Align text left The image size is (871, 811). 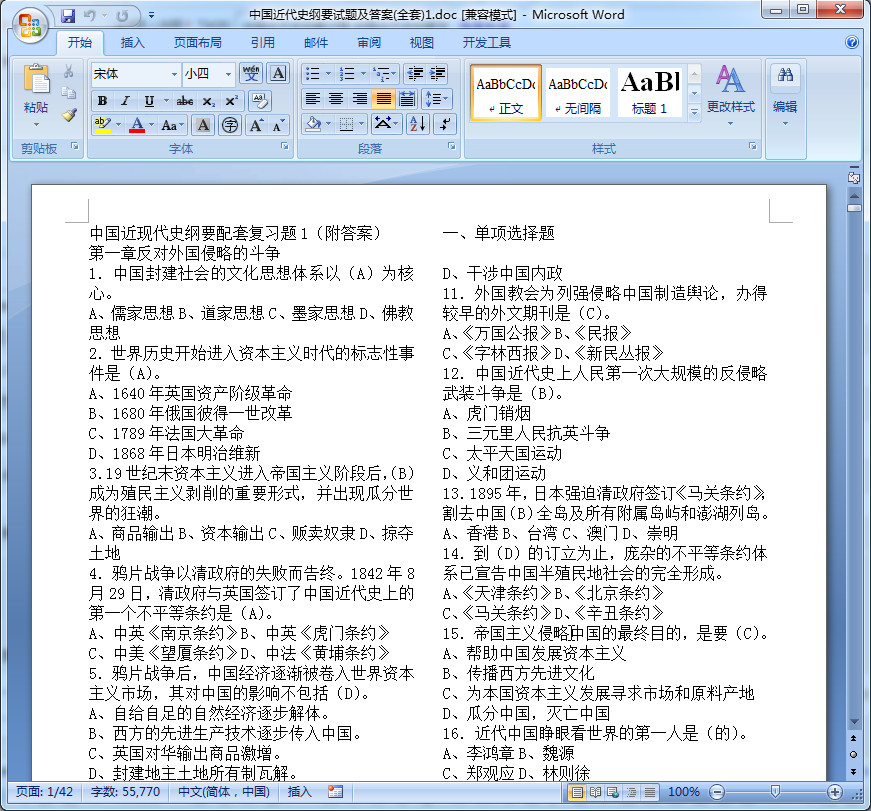(x=313, y=99)
